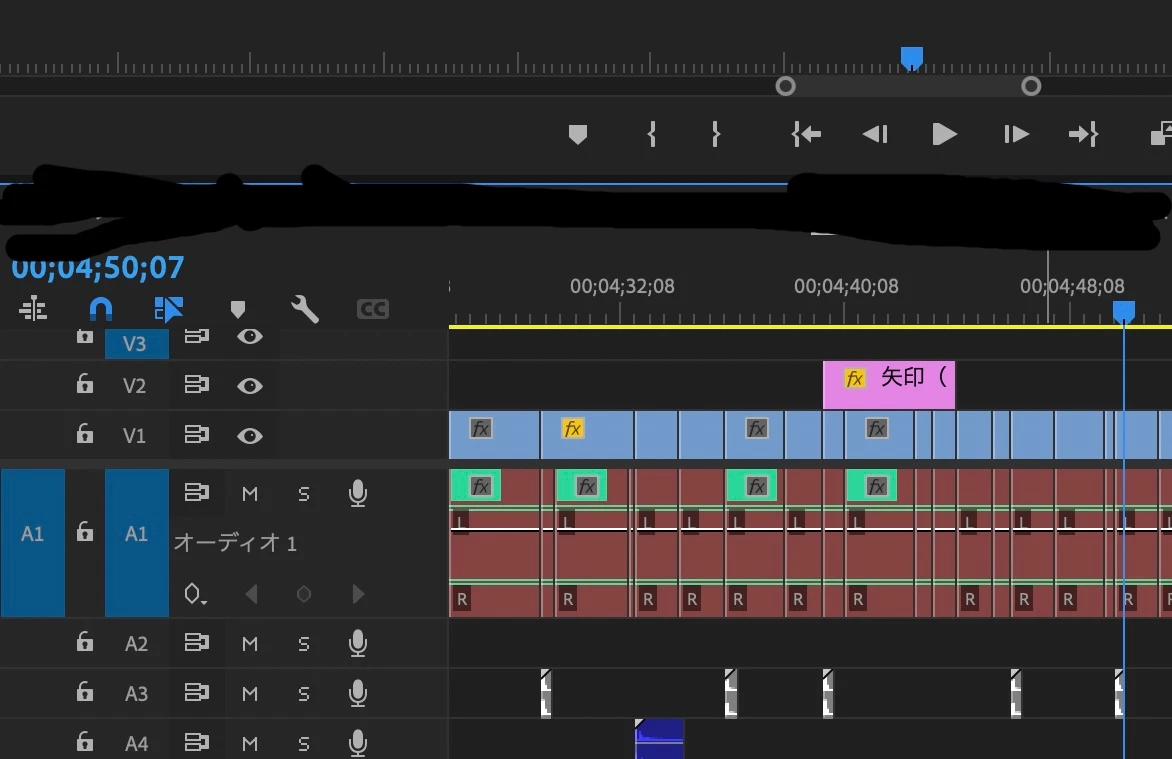The image size is (1172, 759).
Task: Mute track A1 with M button
Action: [250, 494]
